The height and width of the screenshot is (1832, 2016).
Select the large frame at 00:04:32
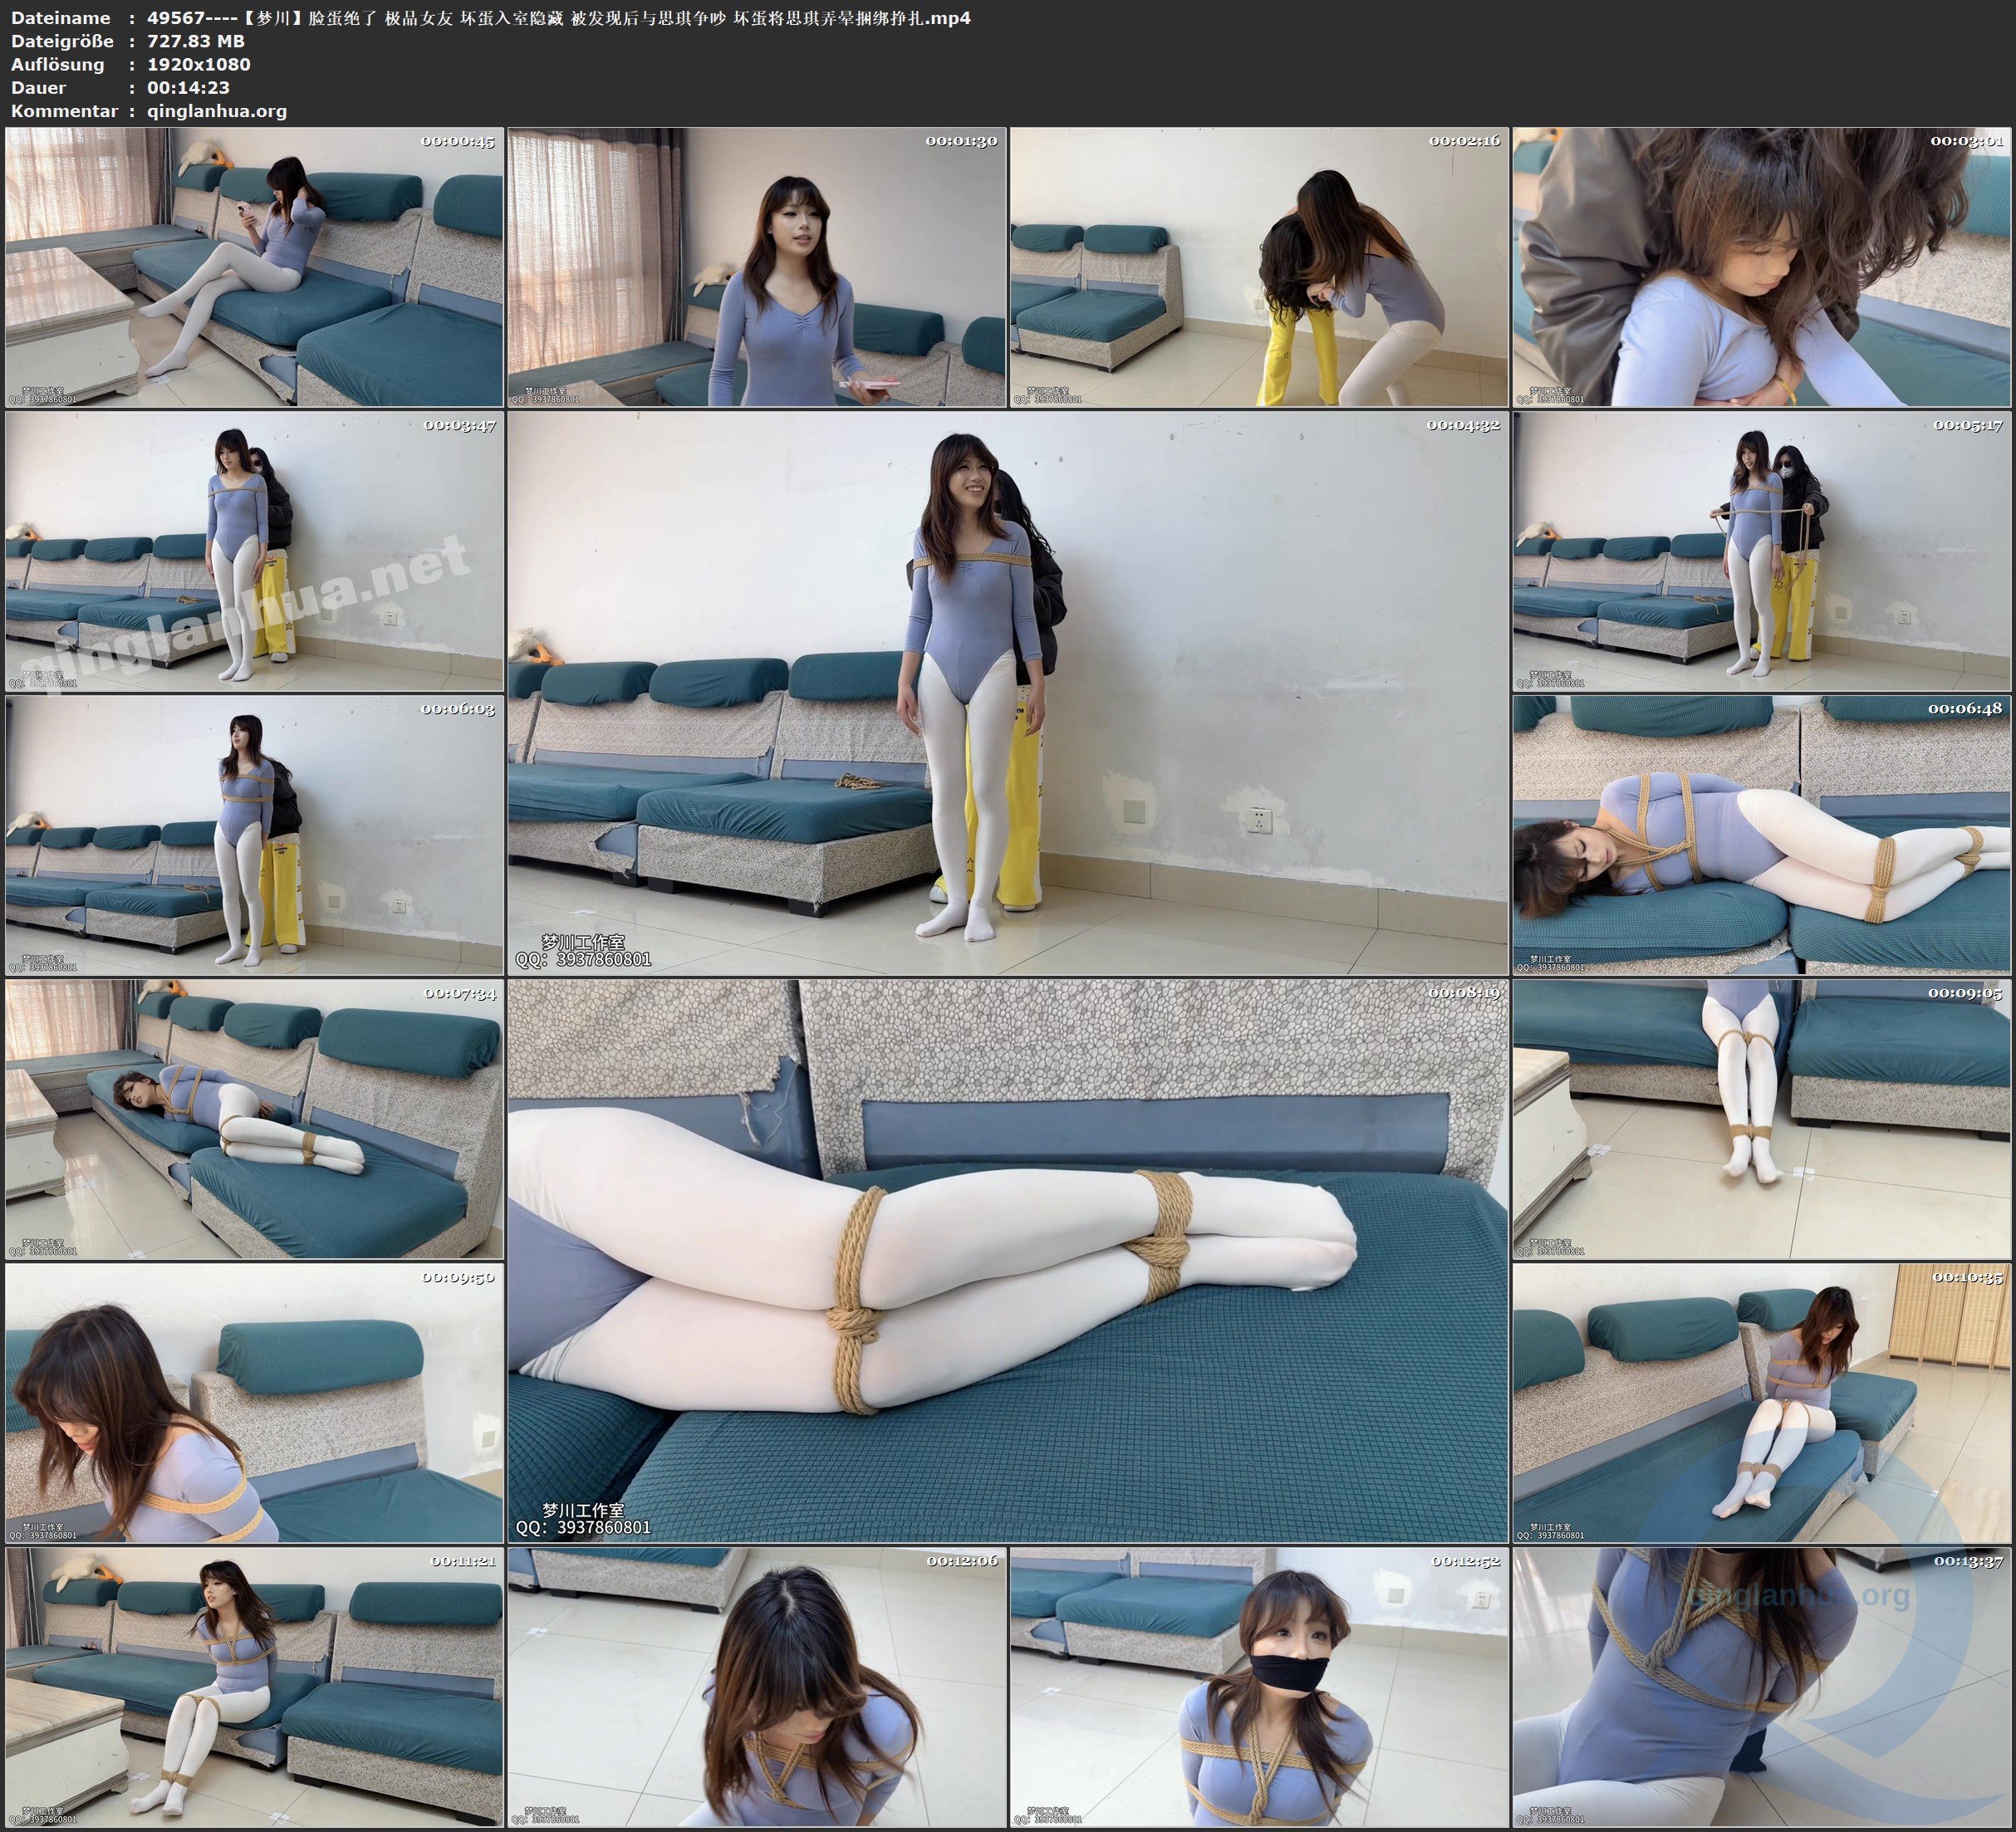[x=1007, y=692]
